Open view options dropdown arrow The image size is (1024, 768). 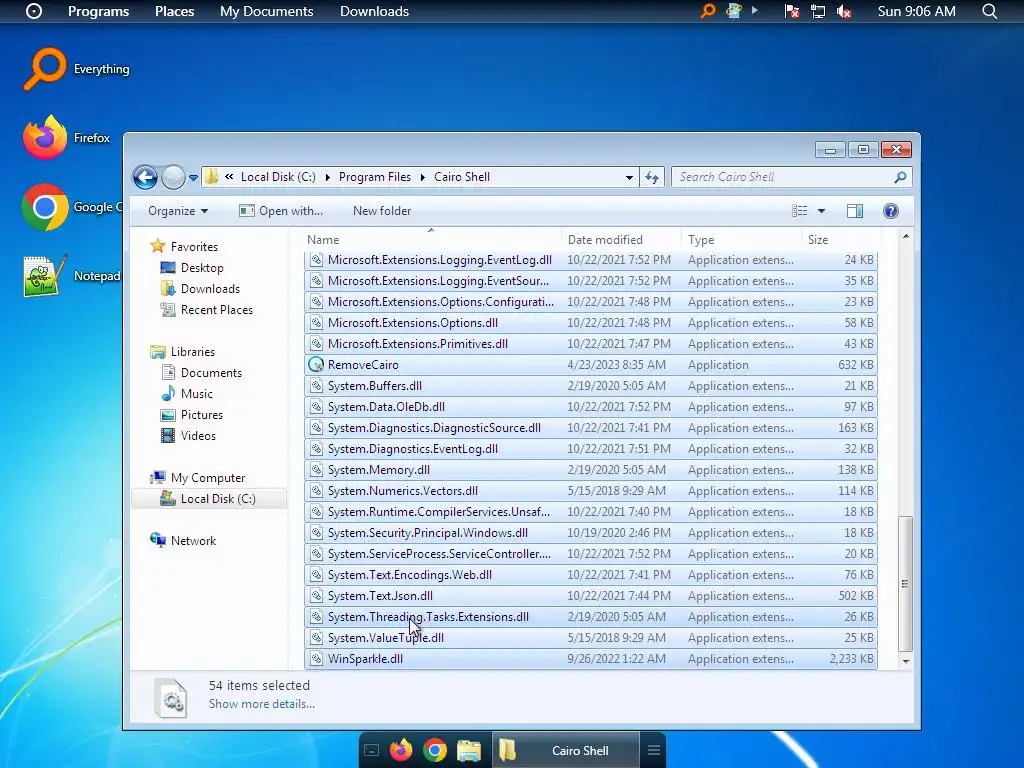(x=822, y=211)
